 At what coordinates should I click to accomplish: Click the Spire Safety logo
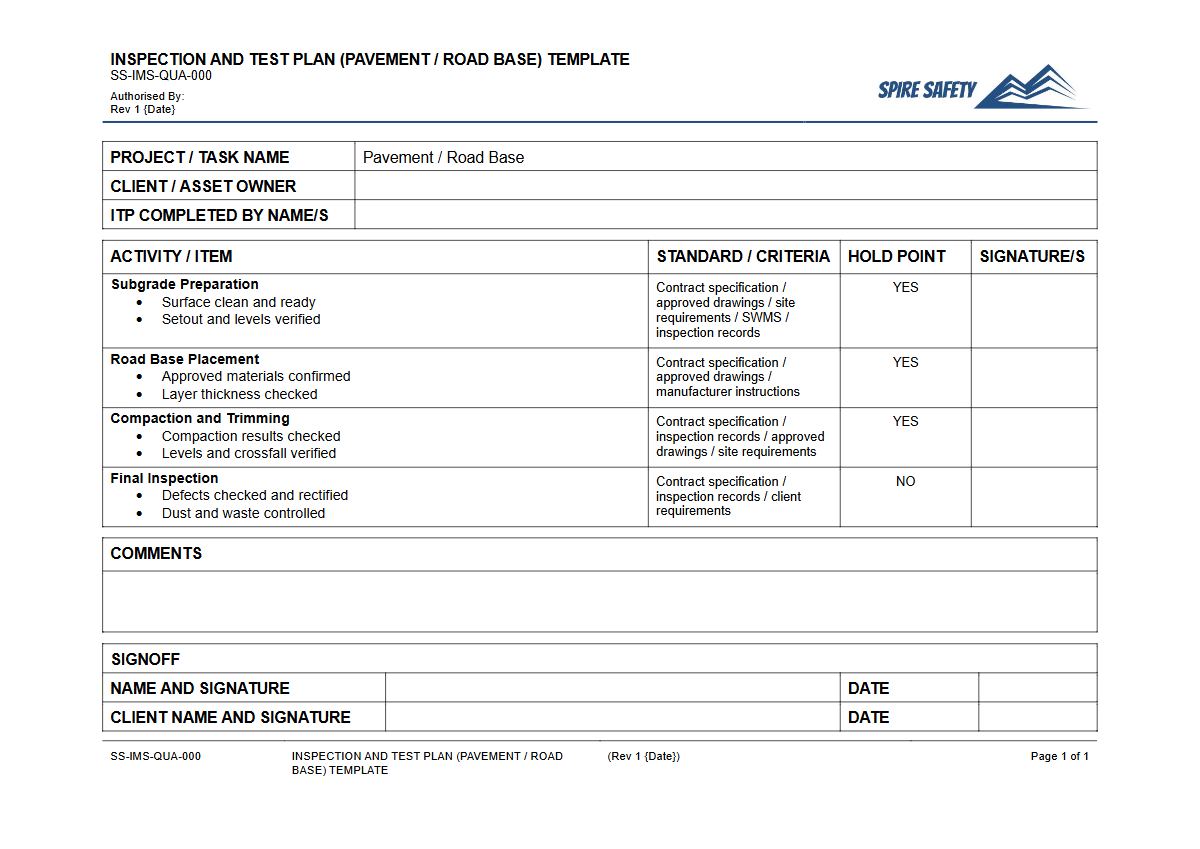[984, 87]
